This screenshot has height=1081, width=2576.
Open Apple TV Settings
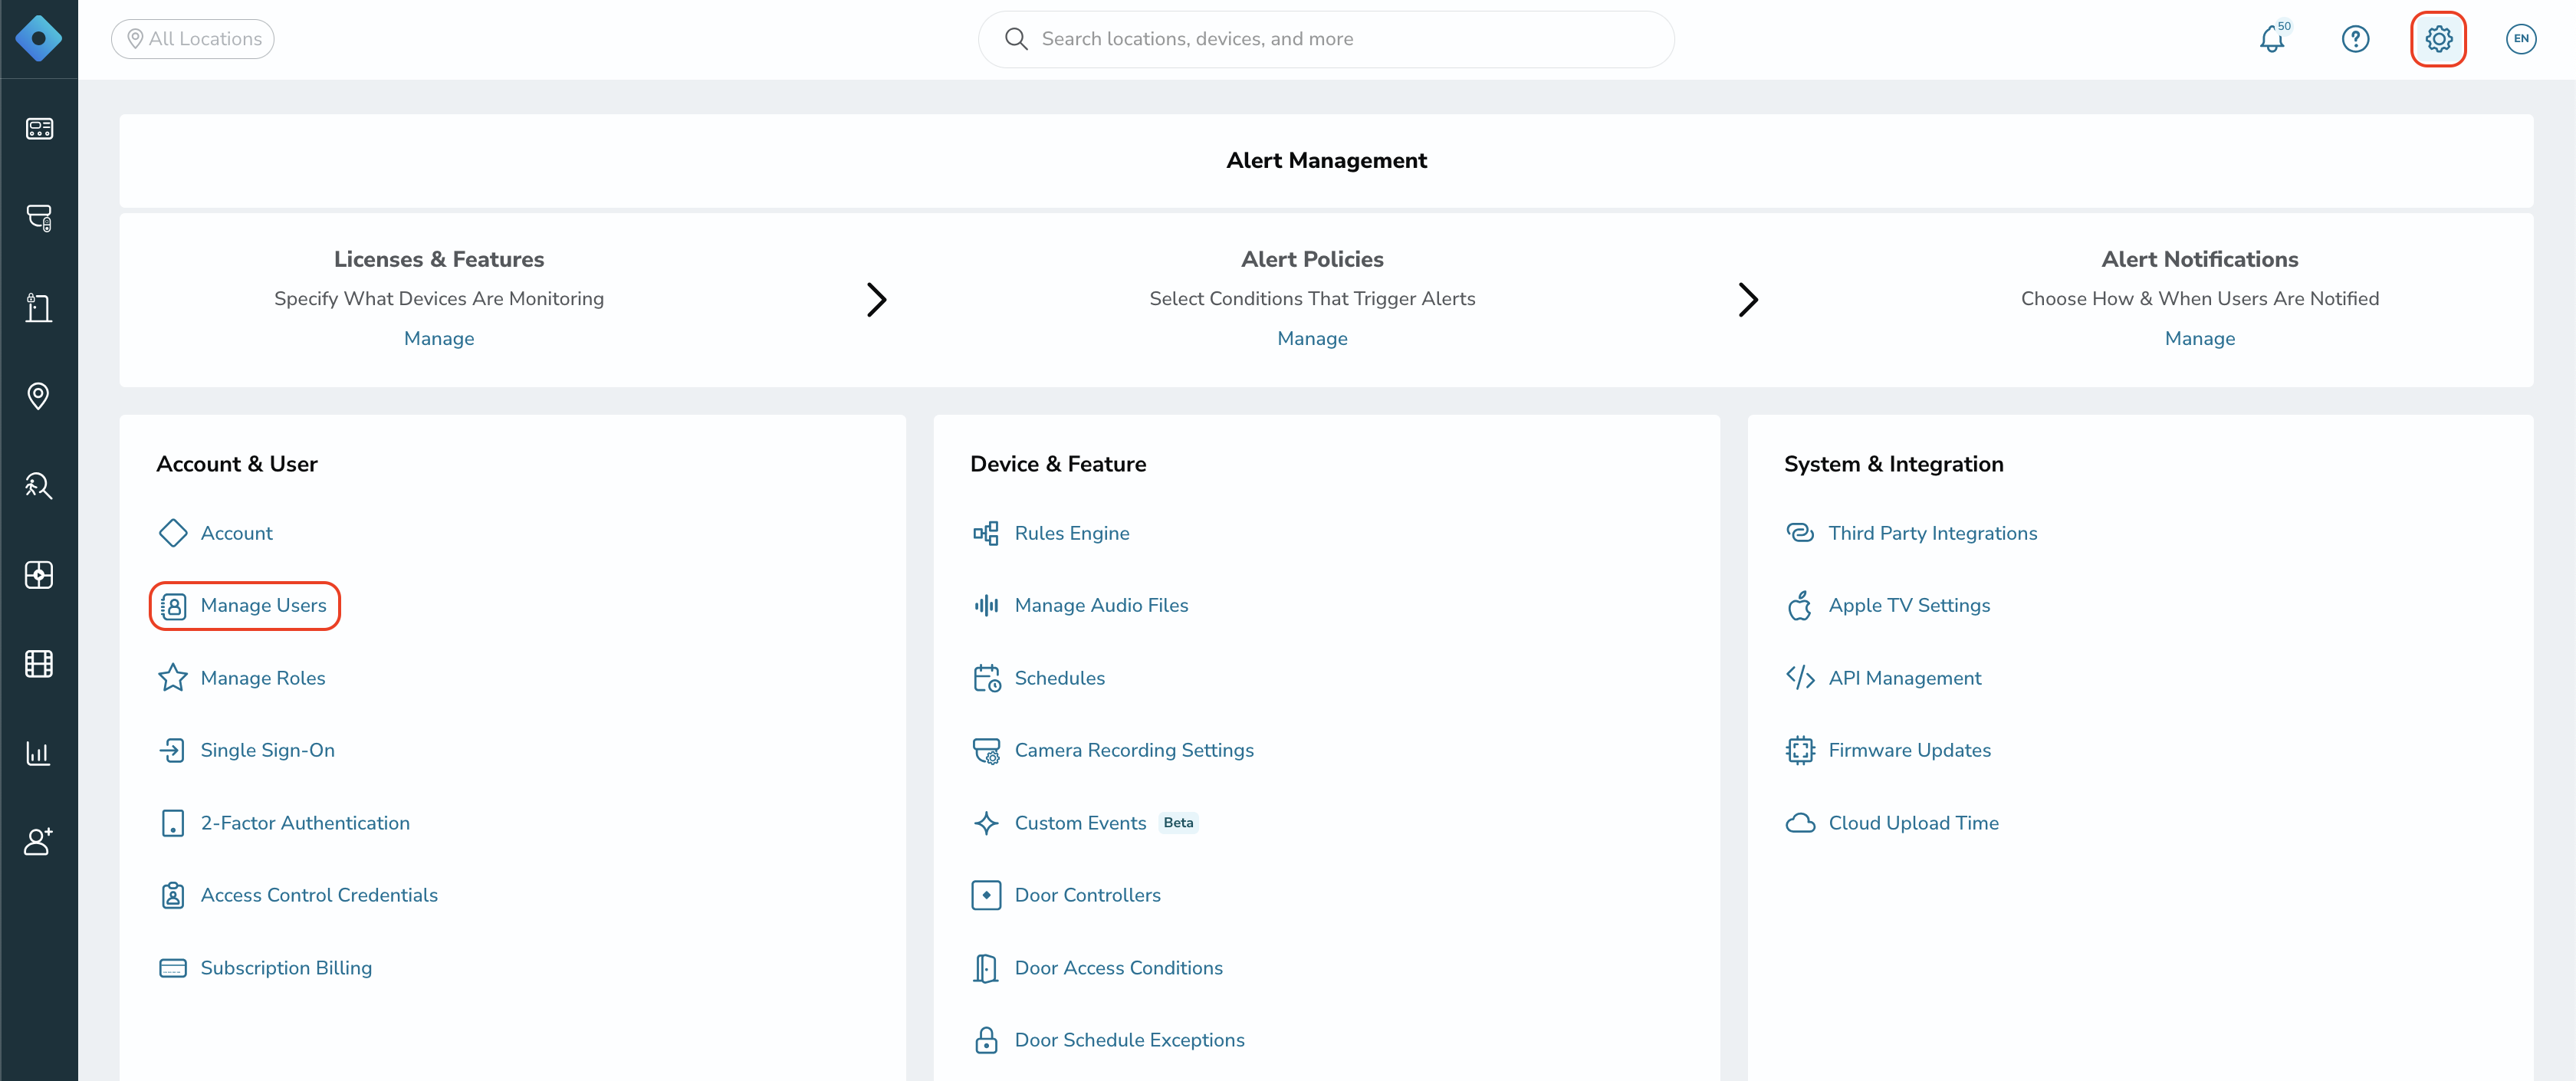click(1909, 605)
